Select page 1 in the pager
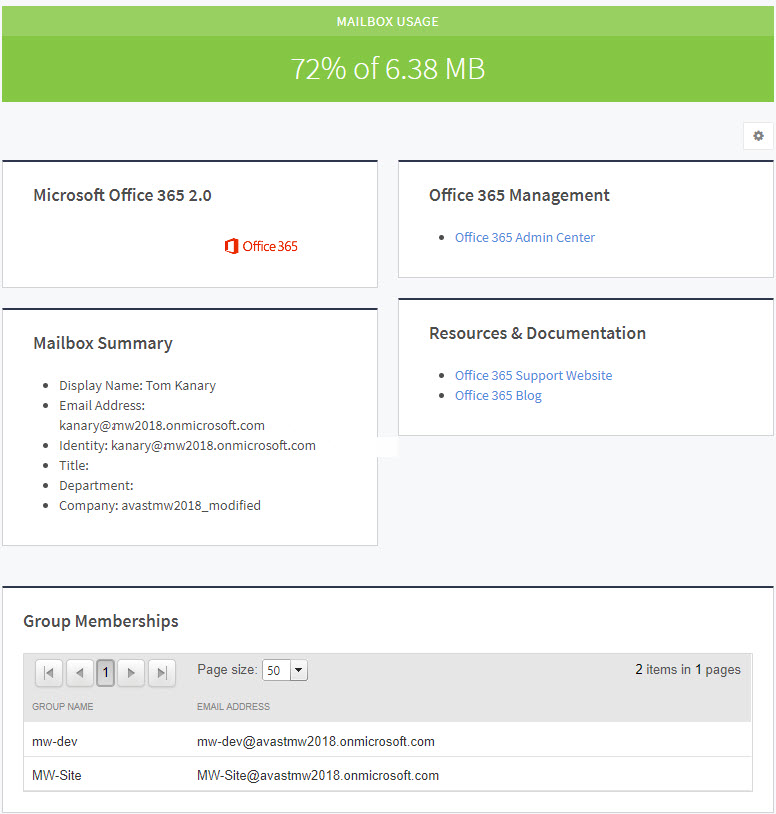The image size is (776, 814). click(105, 673)
